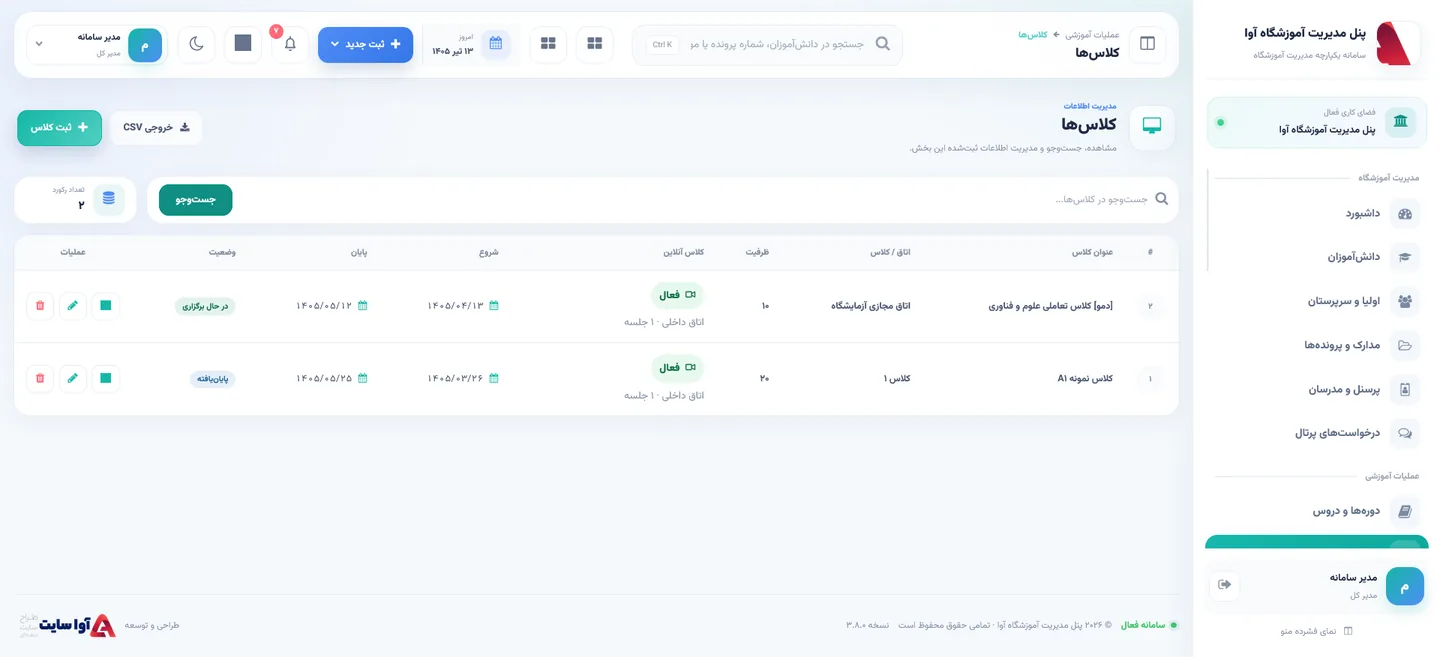1440x657 pixels.
Task: Click the کلاس آنلاین column header
Action: point(684,252)
